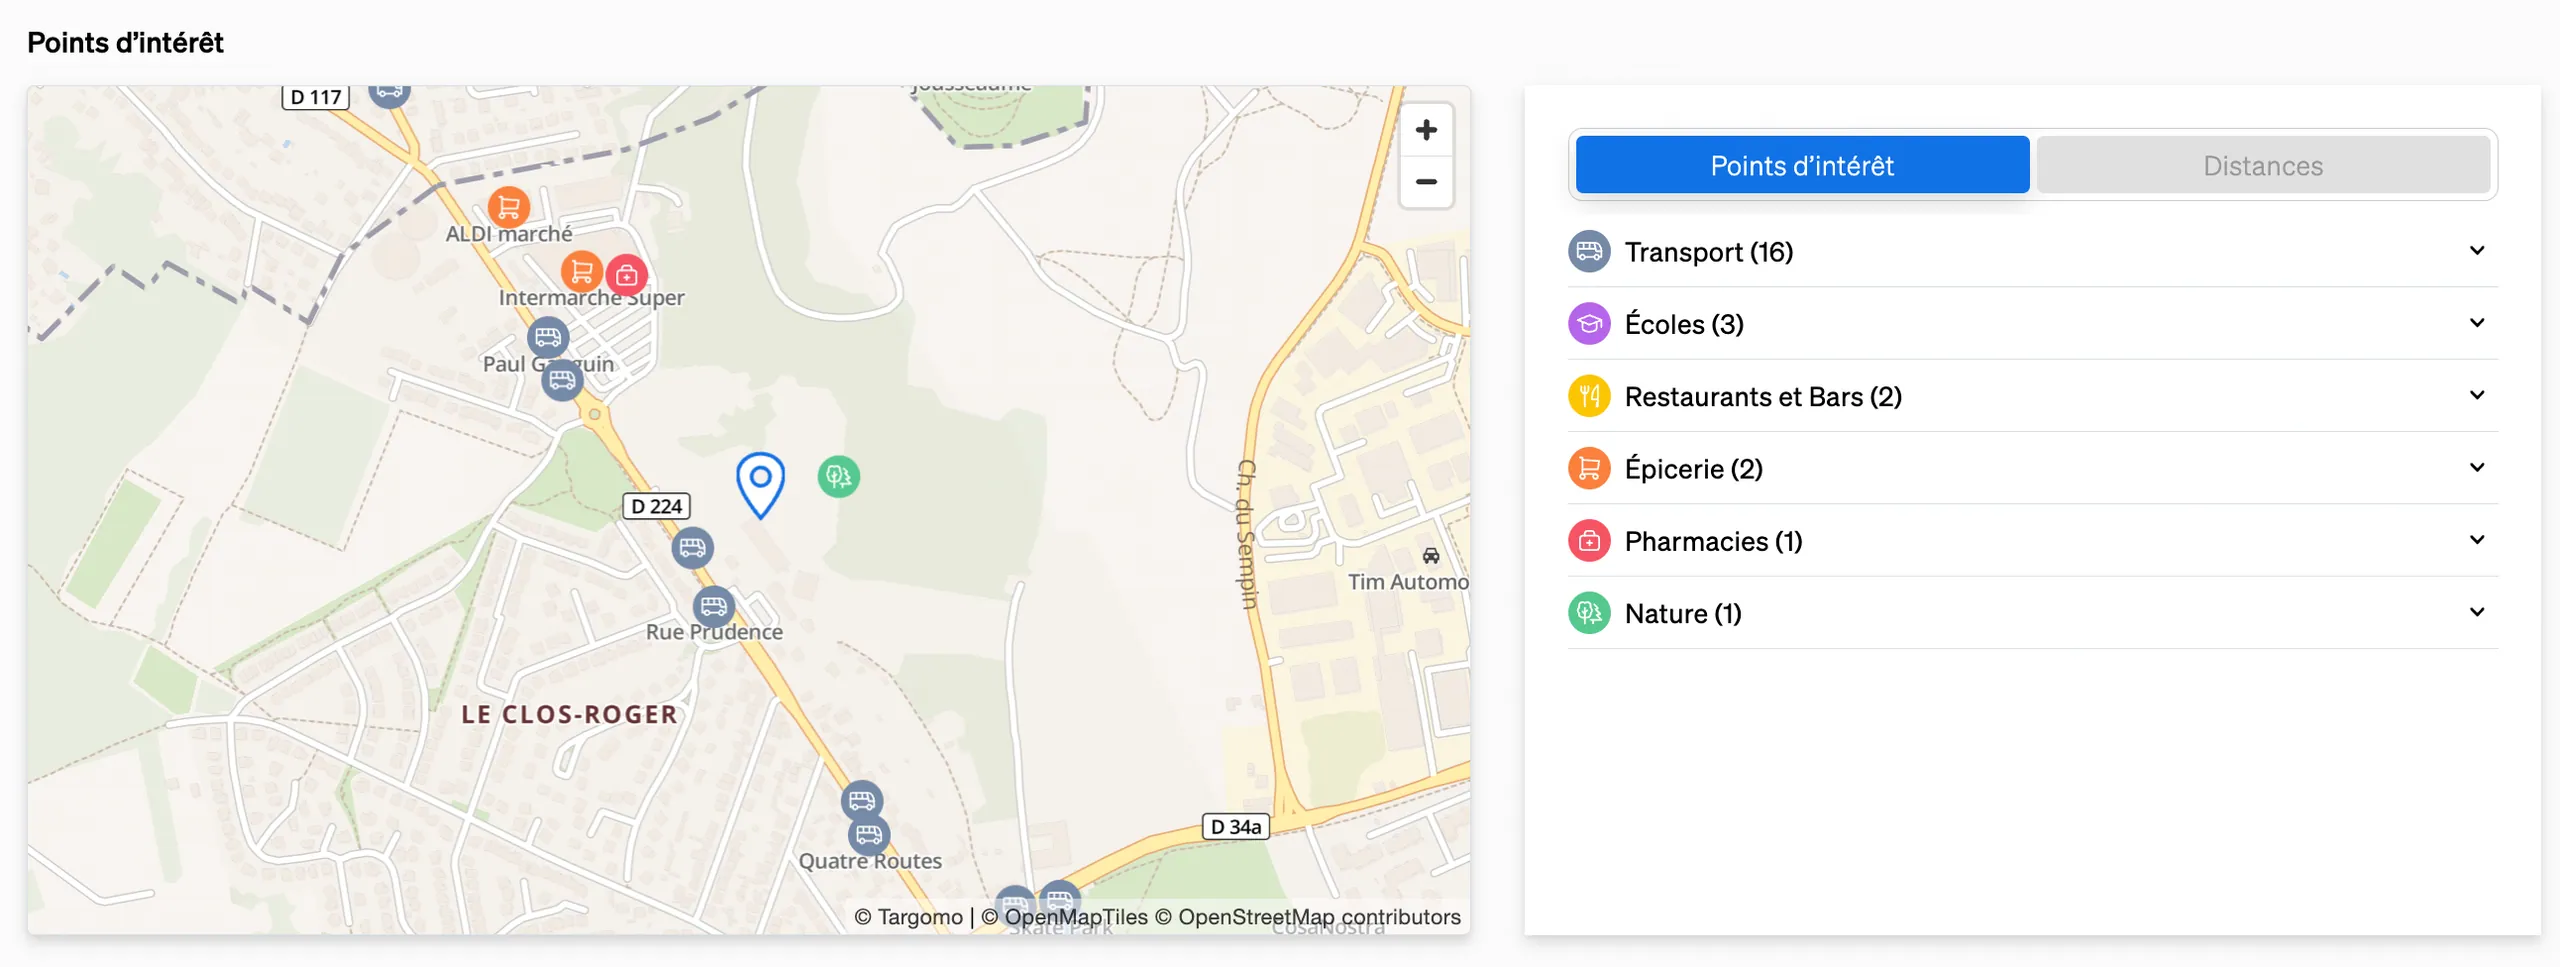2560x967 pixels.
Task: Click the green nature marker on map
Action: click(x=838, y=477)
